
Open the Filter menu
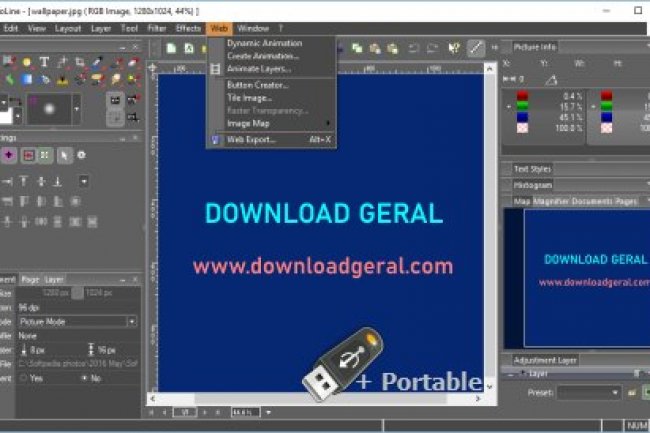[x=157, y=28]
